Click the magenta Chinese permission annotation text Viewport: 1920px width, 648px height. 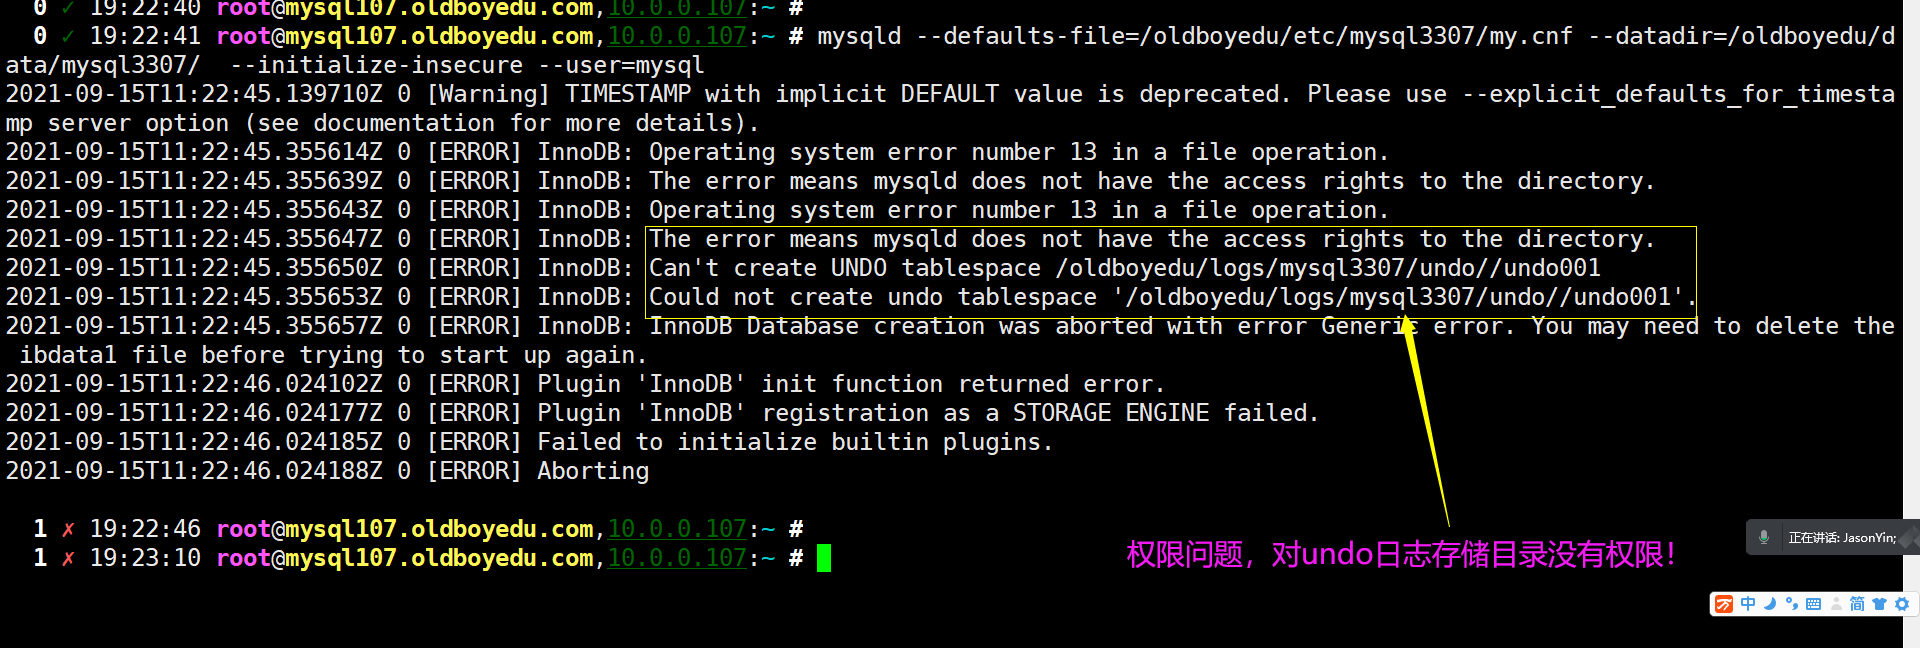pos(1401,554)
